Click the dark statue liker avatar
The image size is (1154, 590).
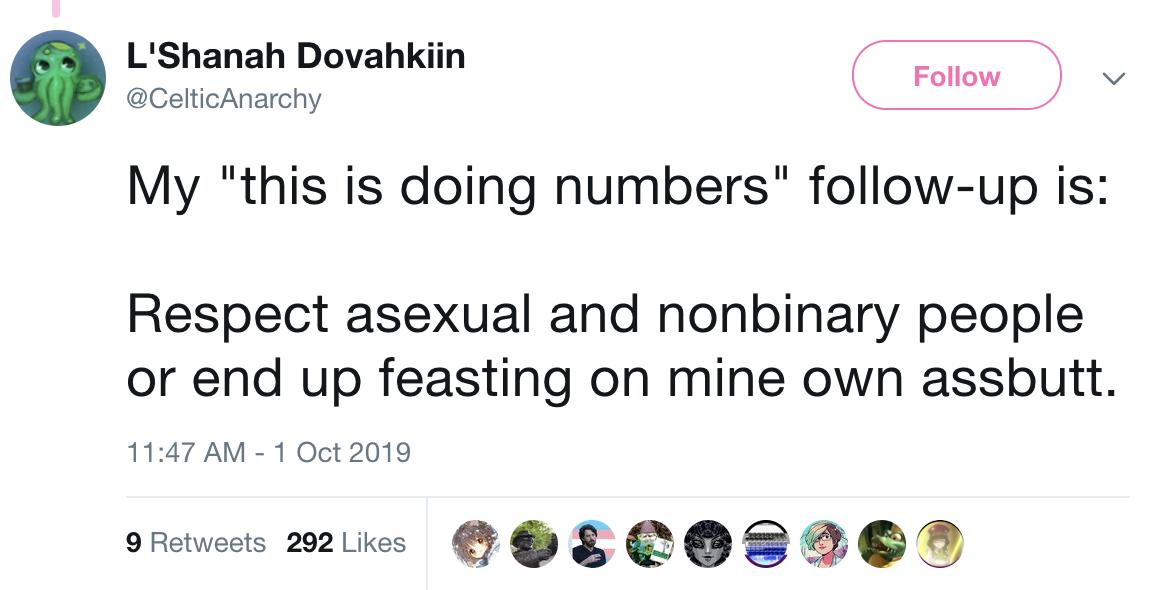point(534,544)
